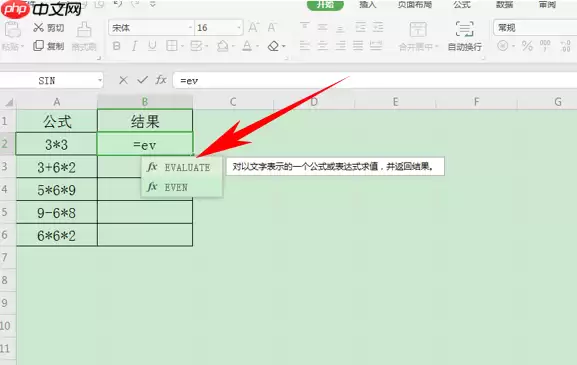The image size is (577, 365).
Task: Click the top align icon
Action: tap(304, 27)
